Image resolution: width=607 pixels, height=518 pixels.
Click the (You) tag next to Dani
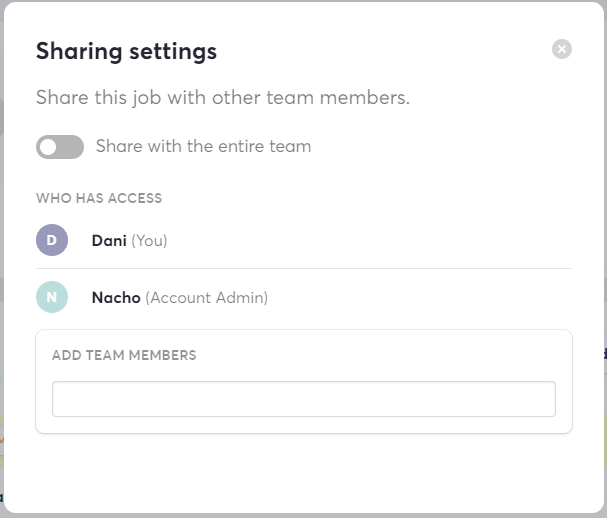(x=149, y=241)
